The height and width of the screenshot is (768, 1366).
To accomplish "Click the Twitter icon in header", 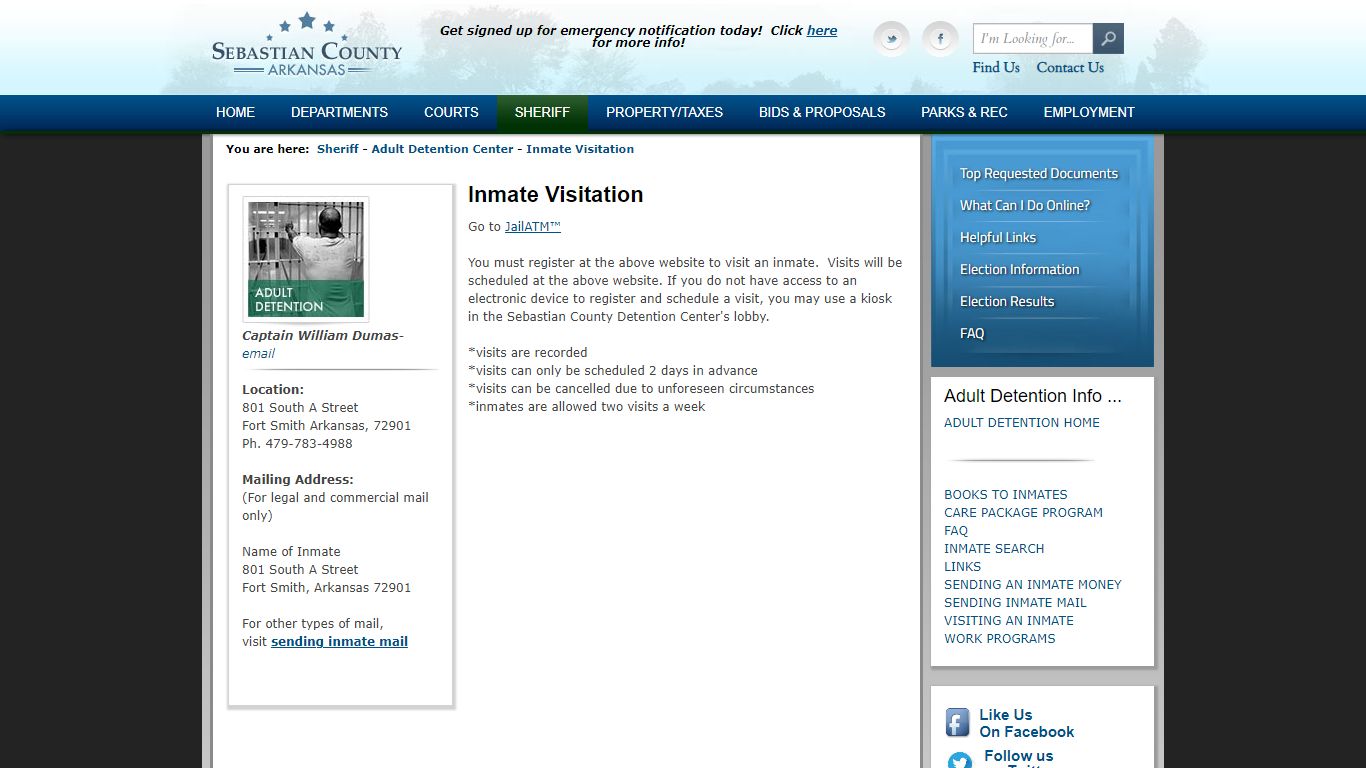I will click(891, 39).
